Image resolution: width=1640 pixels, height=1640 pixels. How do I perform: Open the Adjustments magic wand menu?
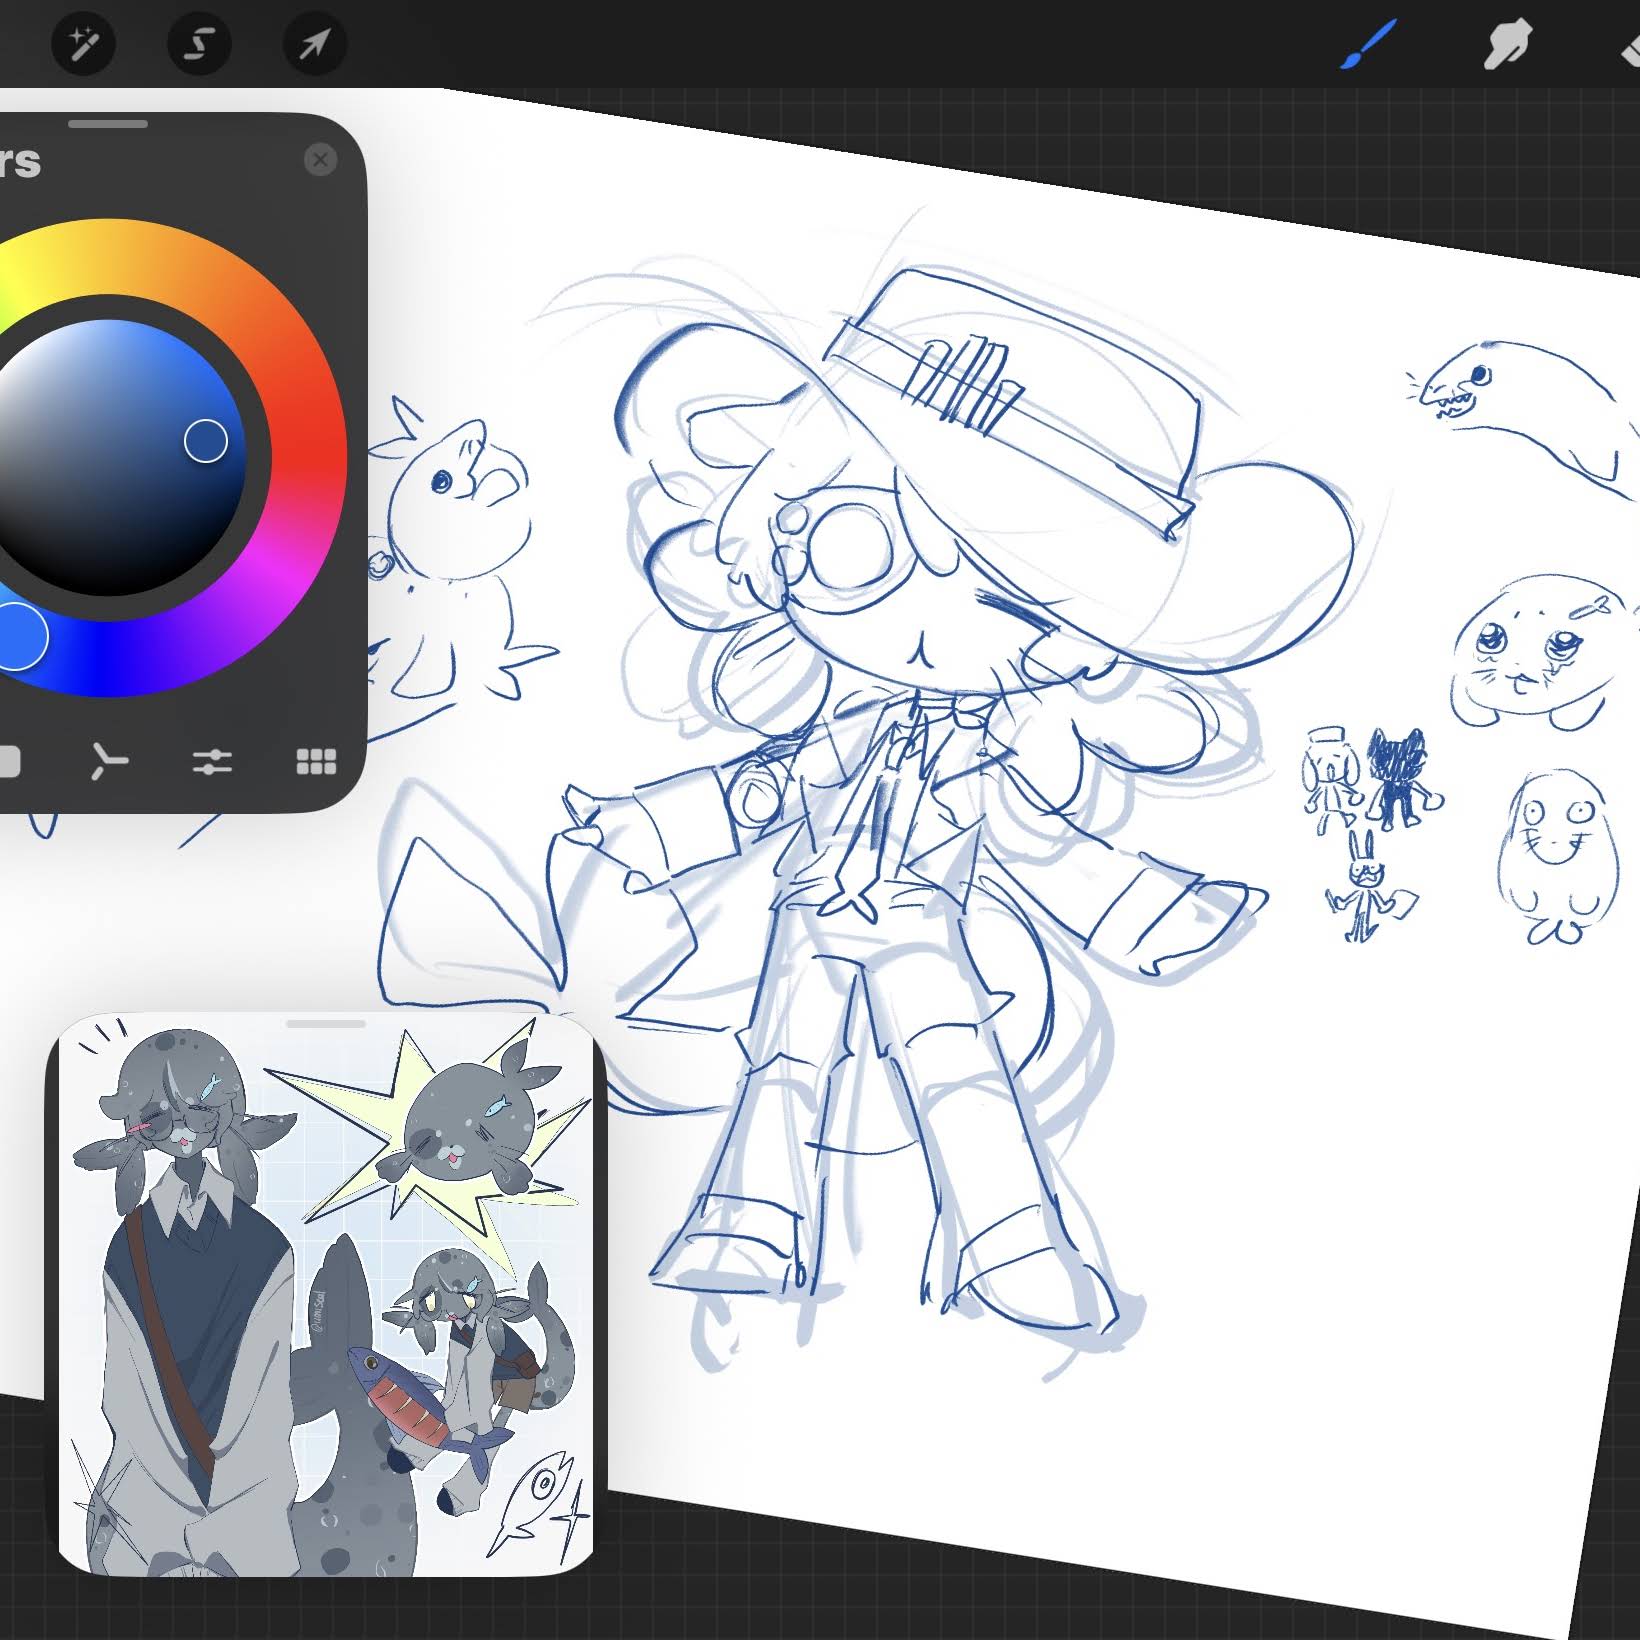click(x=83, y=44)
